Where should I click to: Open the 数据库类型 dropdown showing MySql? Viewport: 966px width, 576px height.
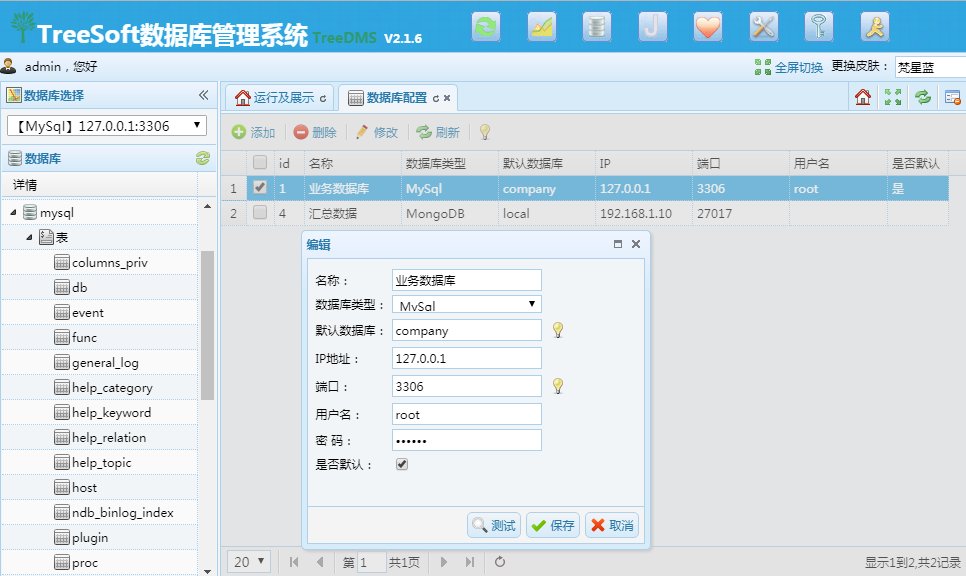(466, 303)
